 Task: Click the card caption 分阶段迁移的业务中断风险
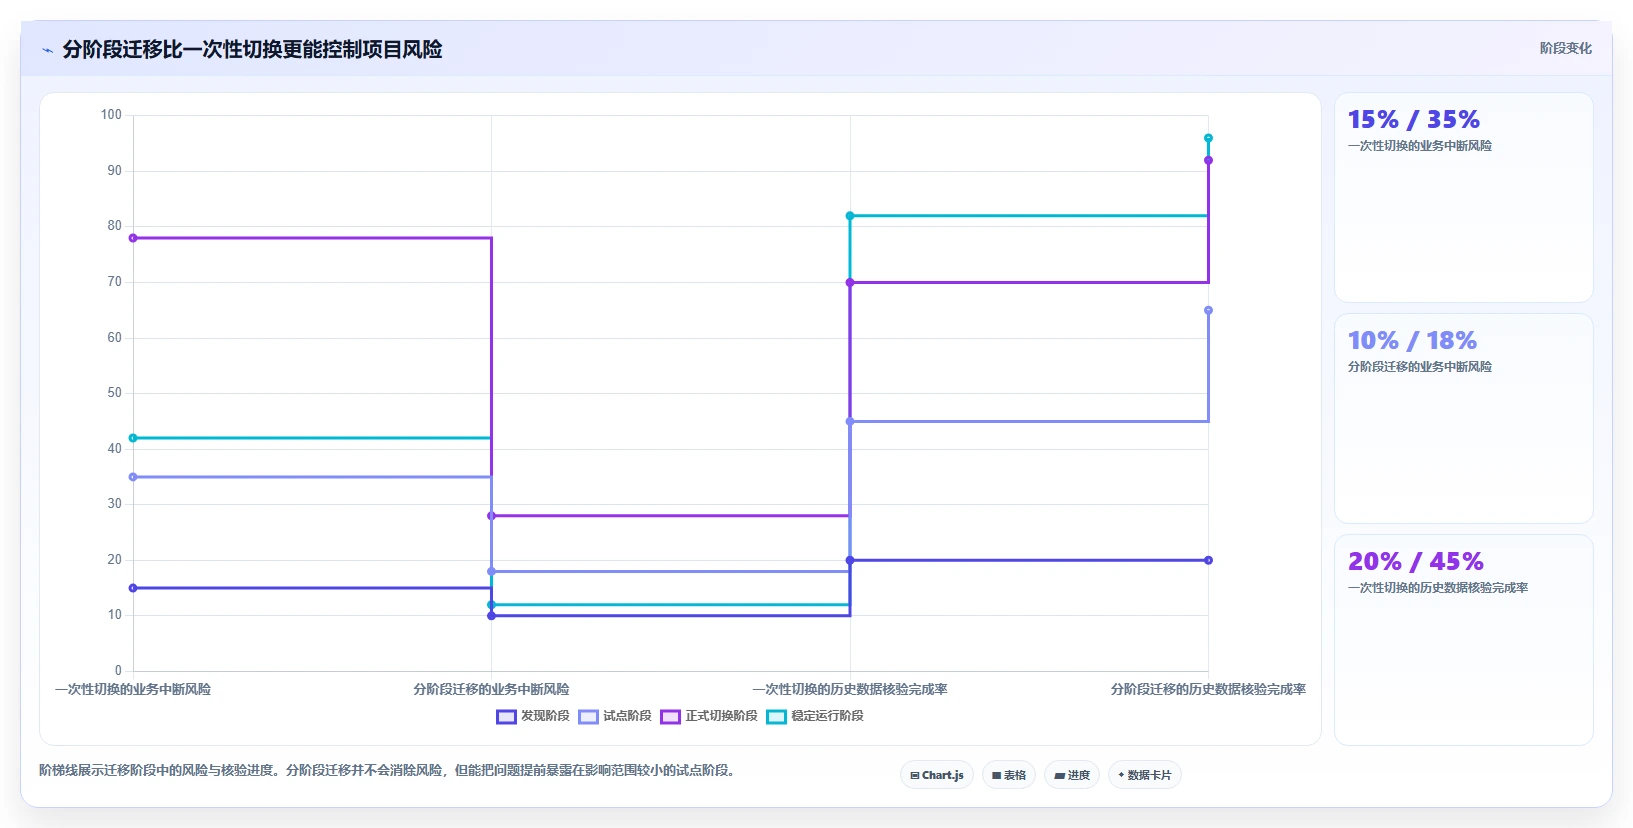[1419, 367]
